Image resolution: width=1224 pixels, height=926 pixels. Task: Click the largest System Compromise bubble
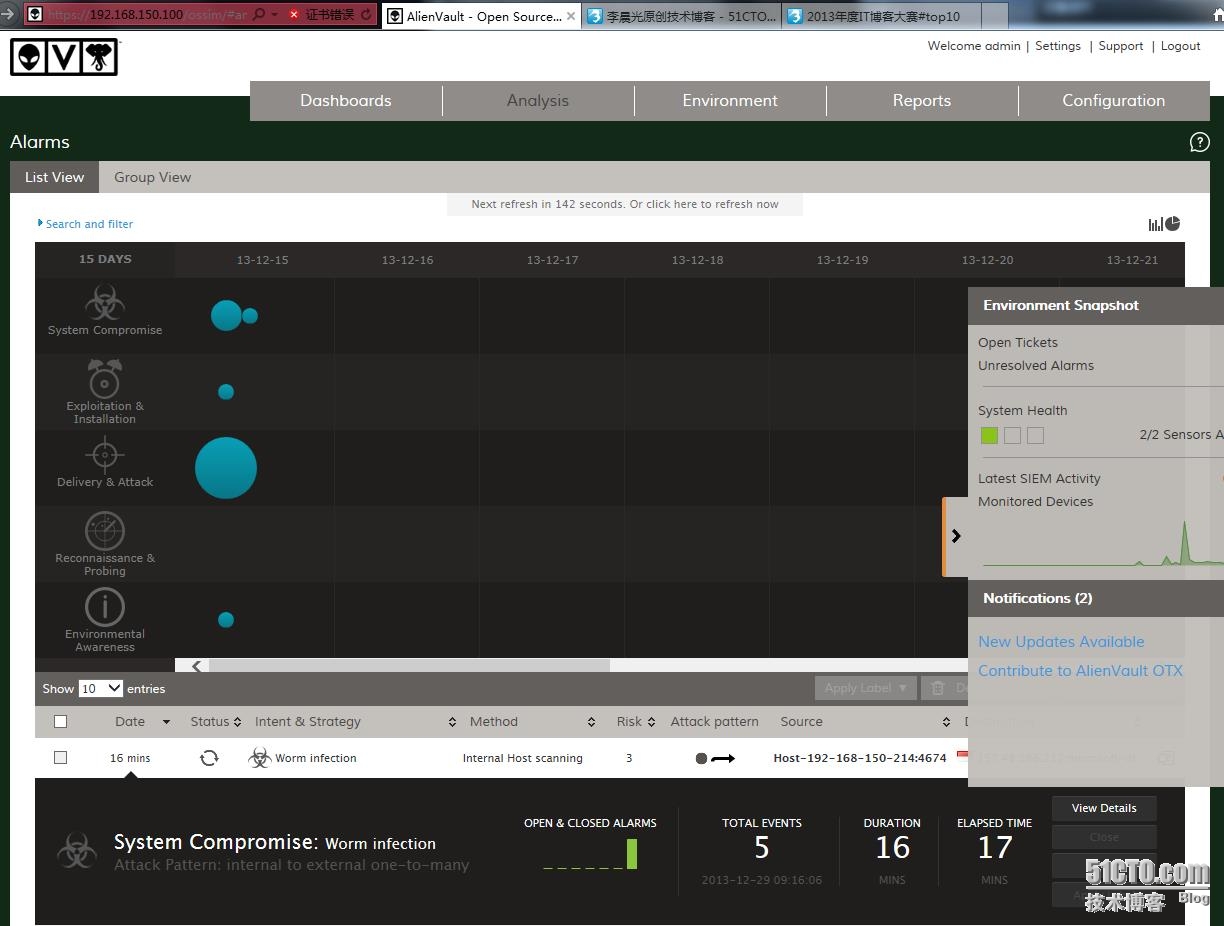(226, 315)
